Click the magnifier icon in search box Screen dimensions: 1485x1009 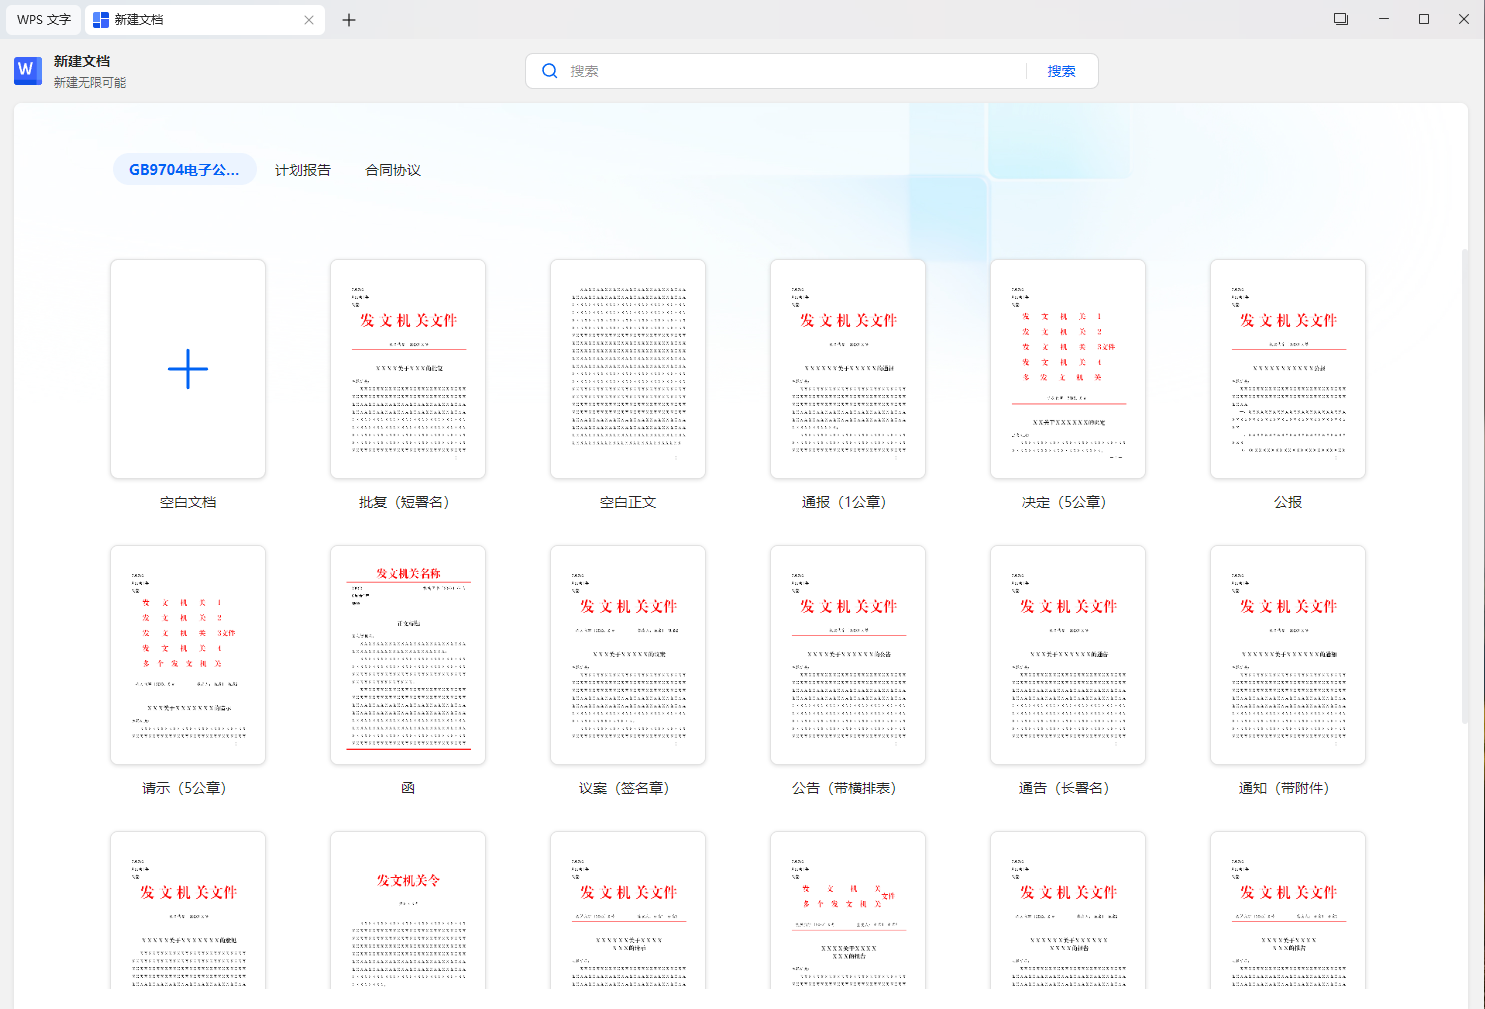click(550, 71)
